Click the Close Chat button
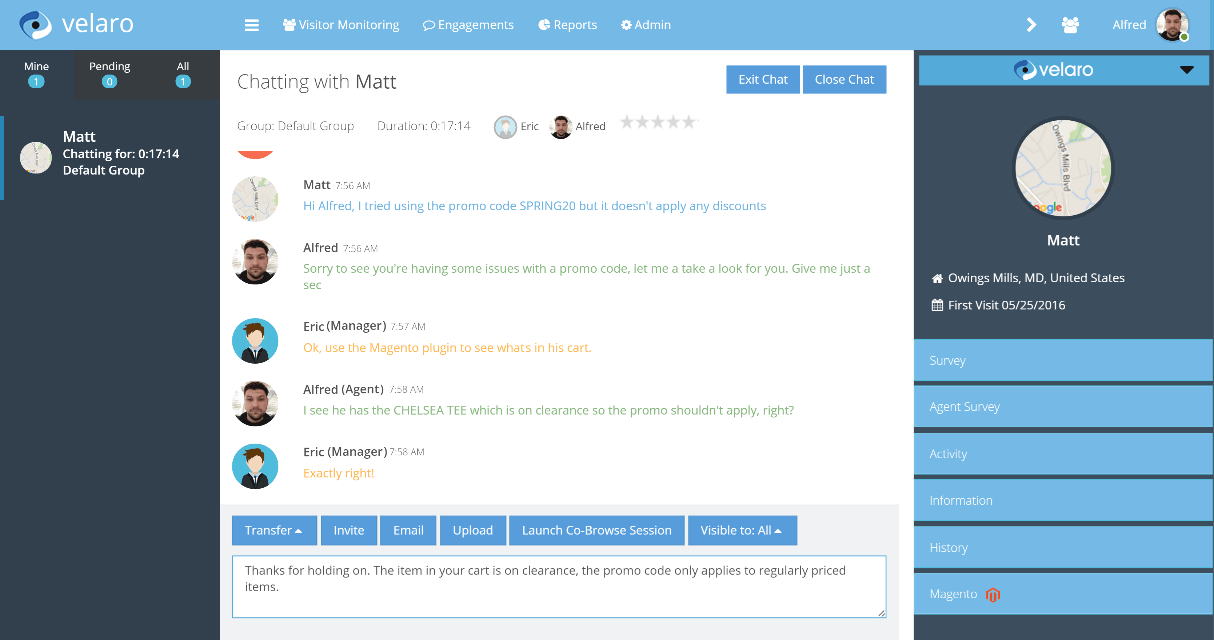 (845, 80)
